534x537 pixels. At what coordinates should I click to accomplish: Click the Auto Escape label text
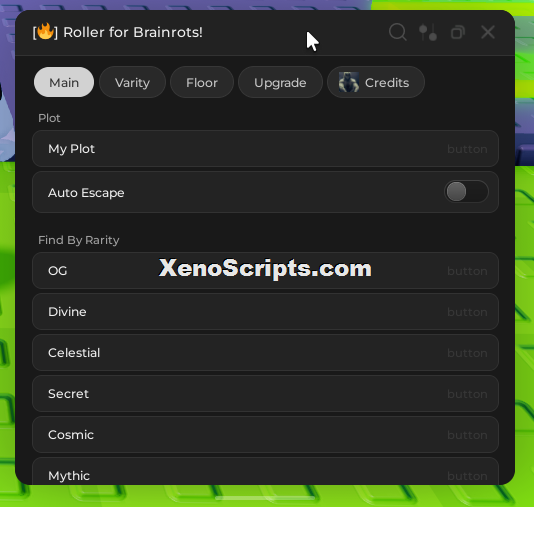point(86,192)
